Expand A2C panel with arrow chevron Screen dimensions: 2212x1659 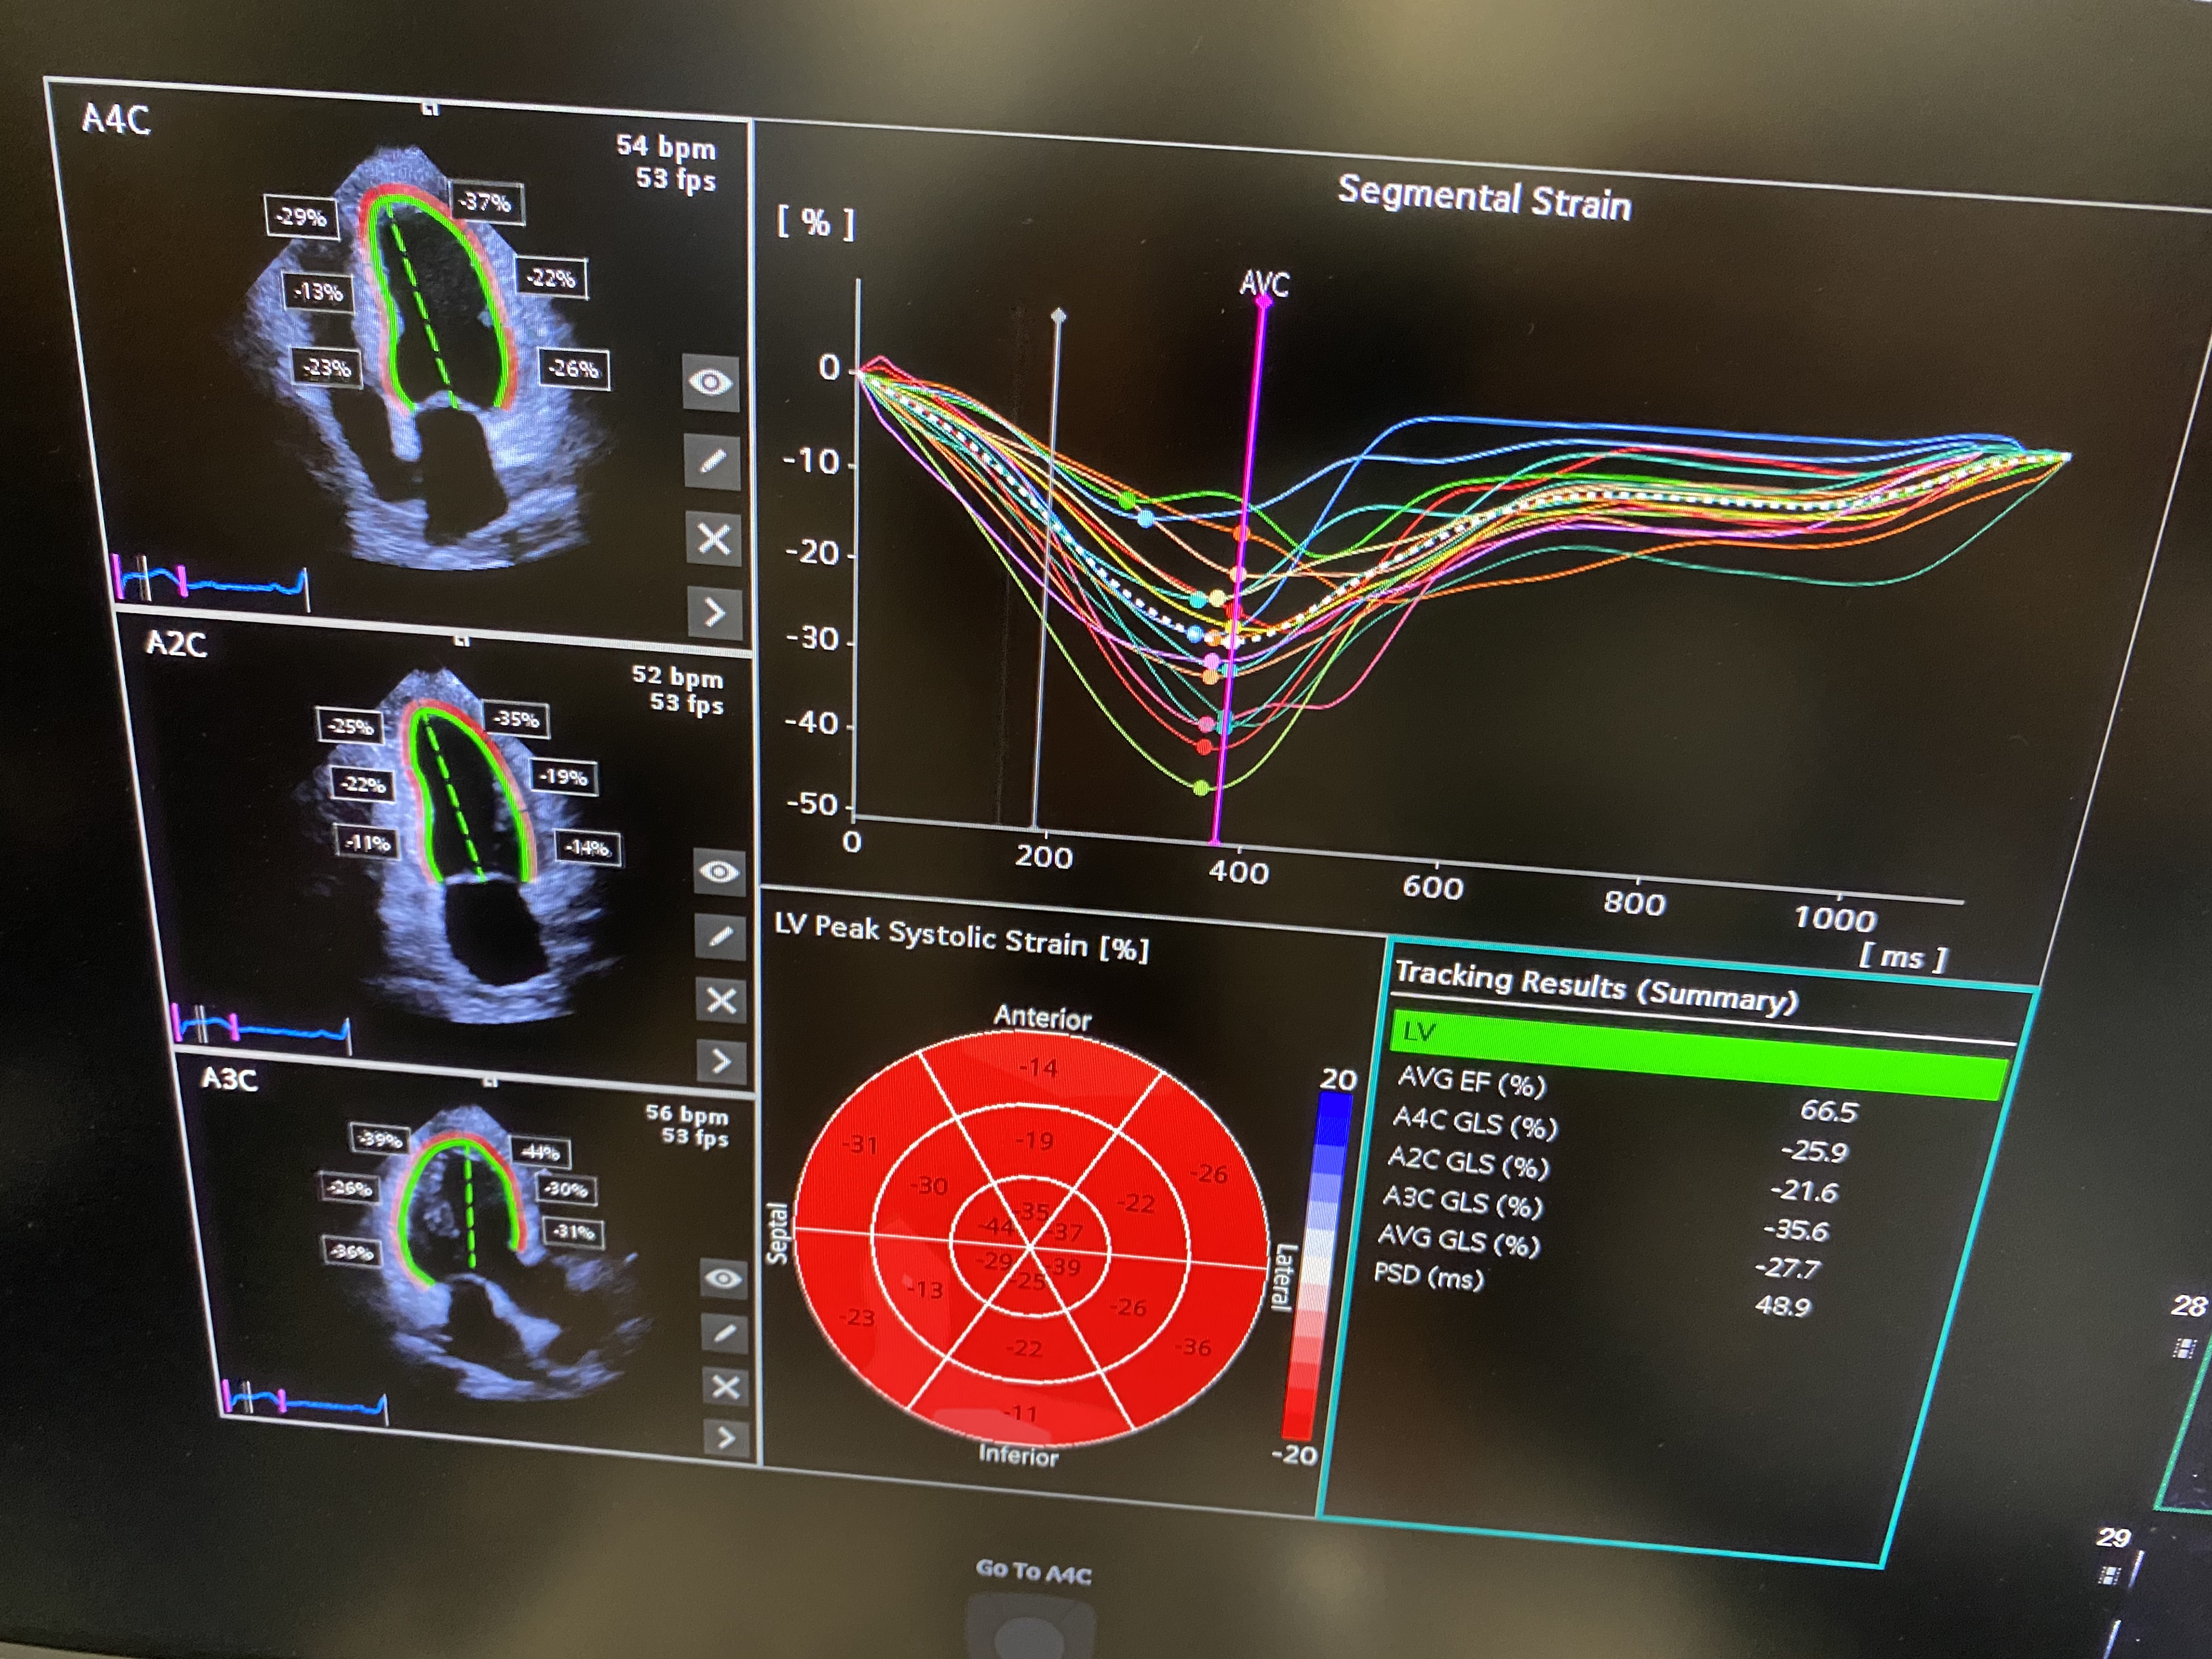(722, 1061)
